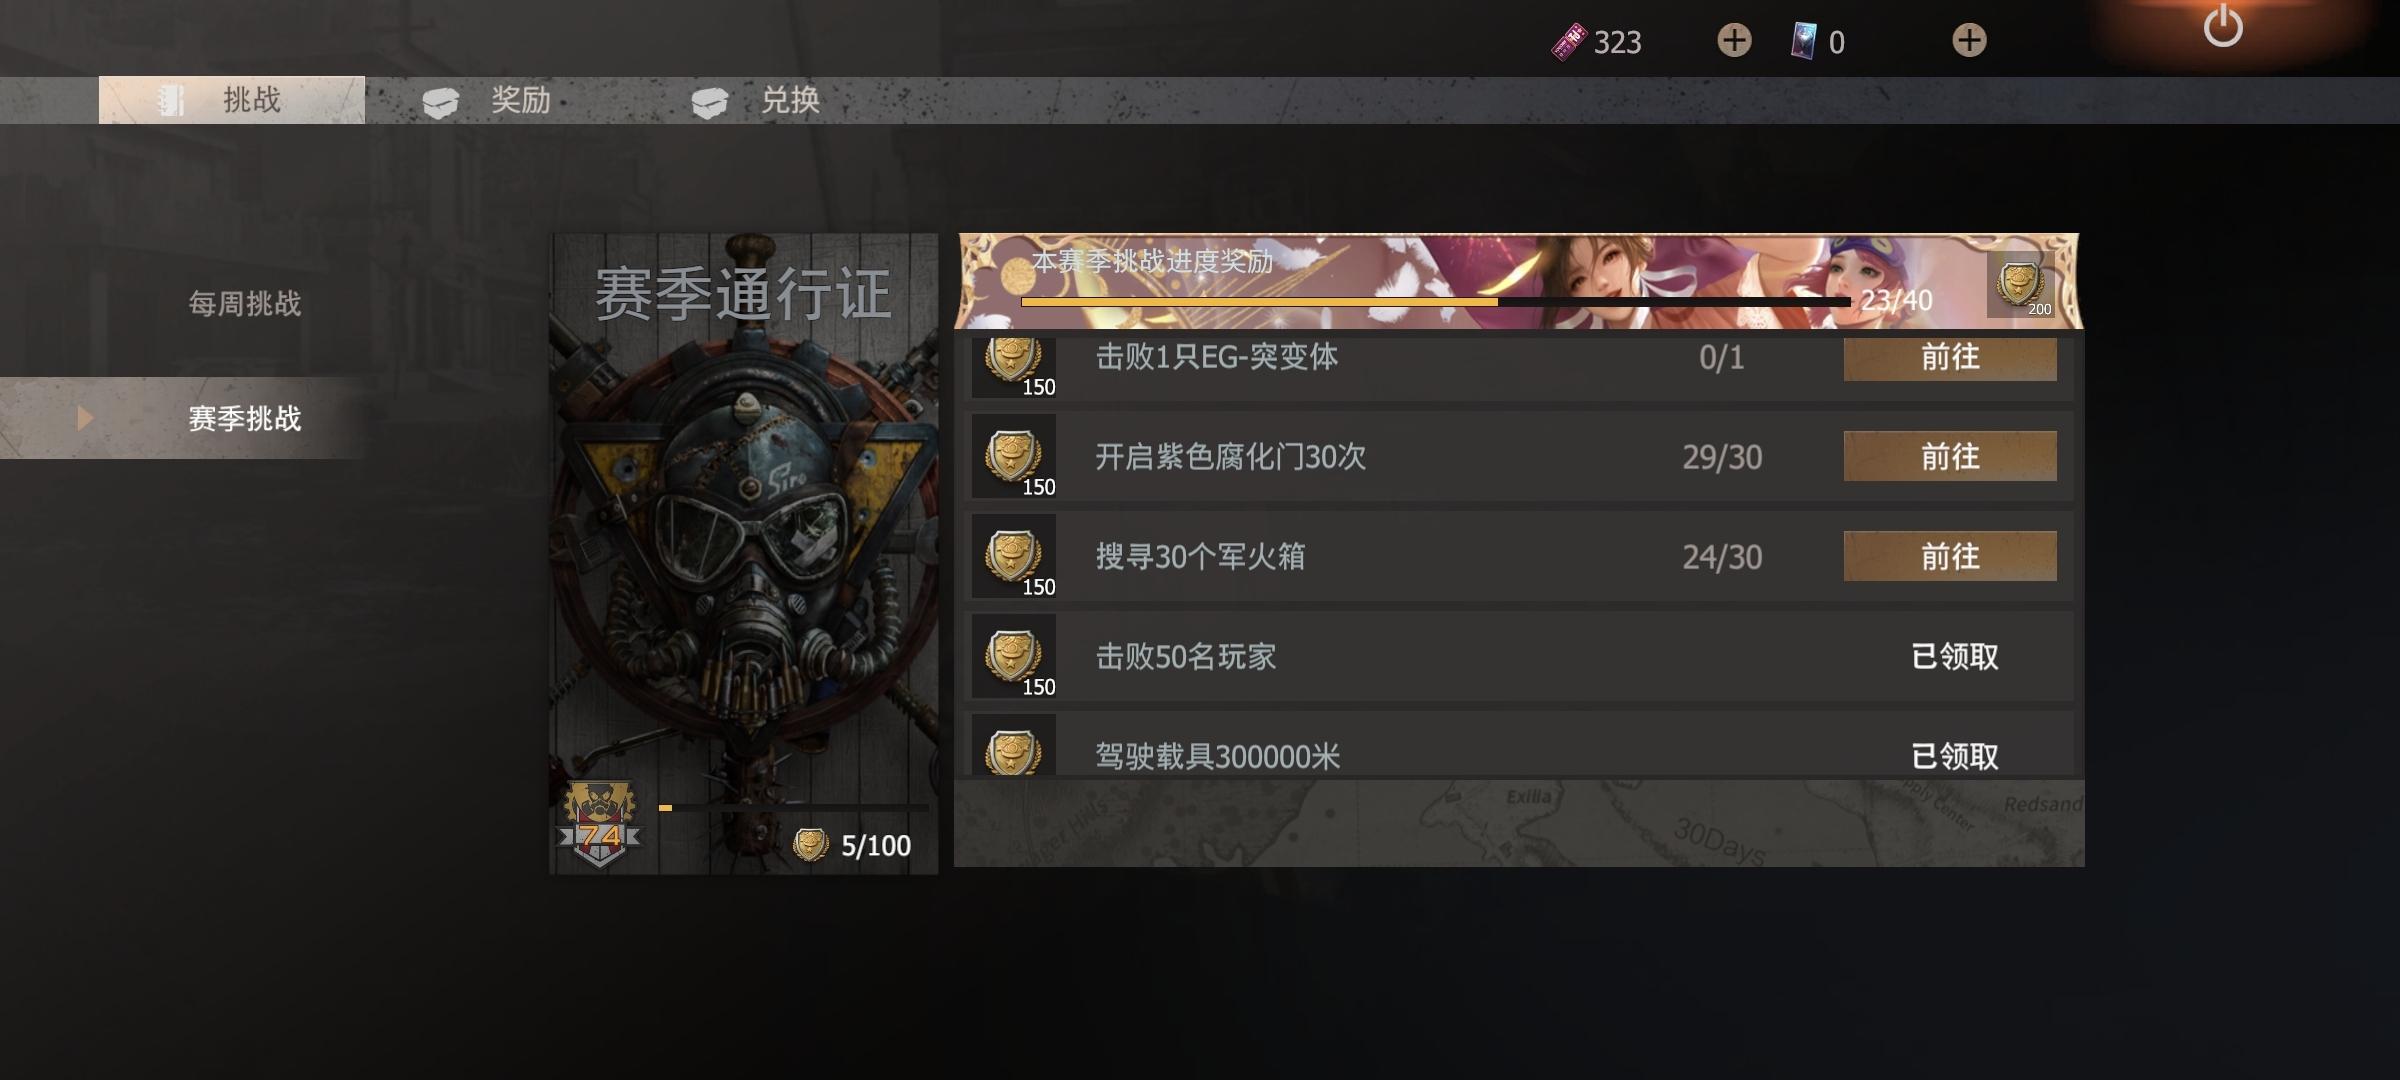Image resolution: width=2400 pixels, height=1080 pixels.
Task: Click 前往 for 击败1只EG-突变体
Action: tap(1950, 358)
